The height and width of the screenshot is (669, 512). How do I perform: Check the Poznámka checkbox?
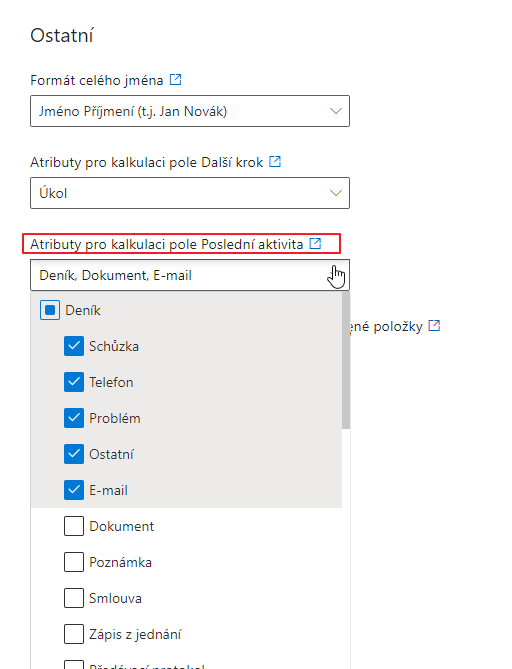(x=74, y=562)
